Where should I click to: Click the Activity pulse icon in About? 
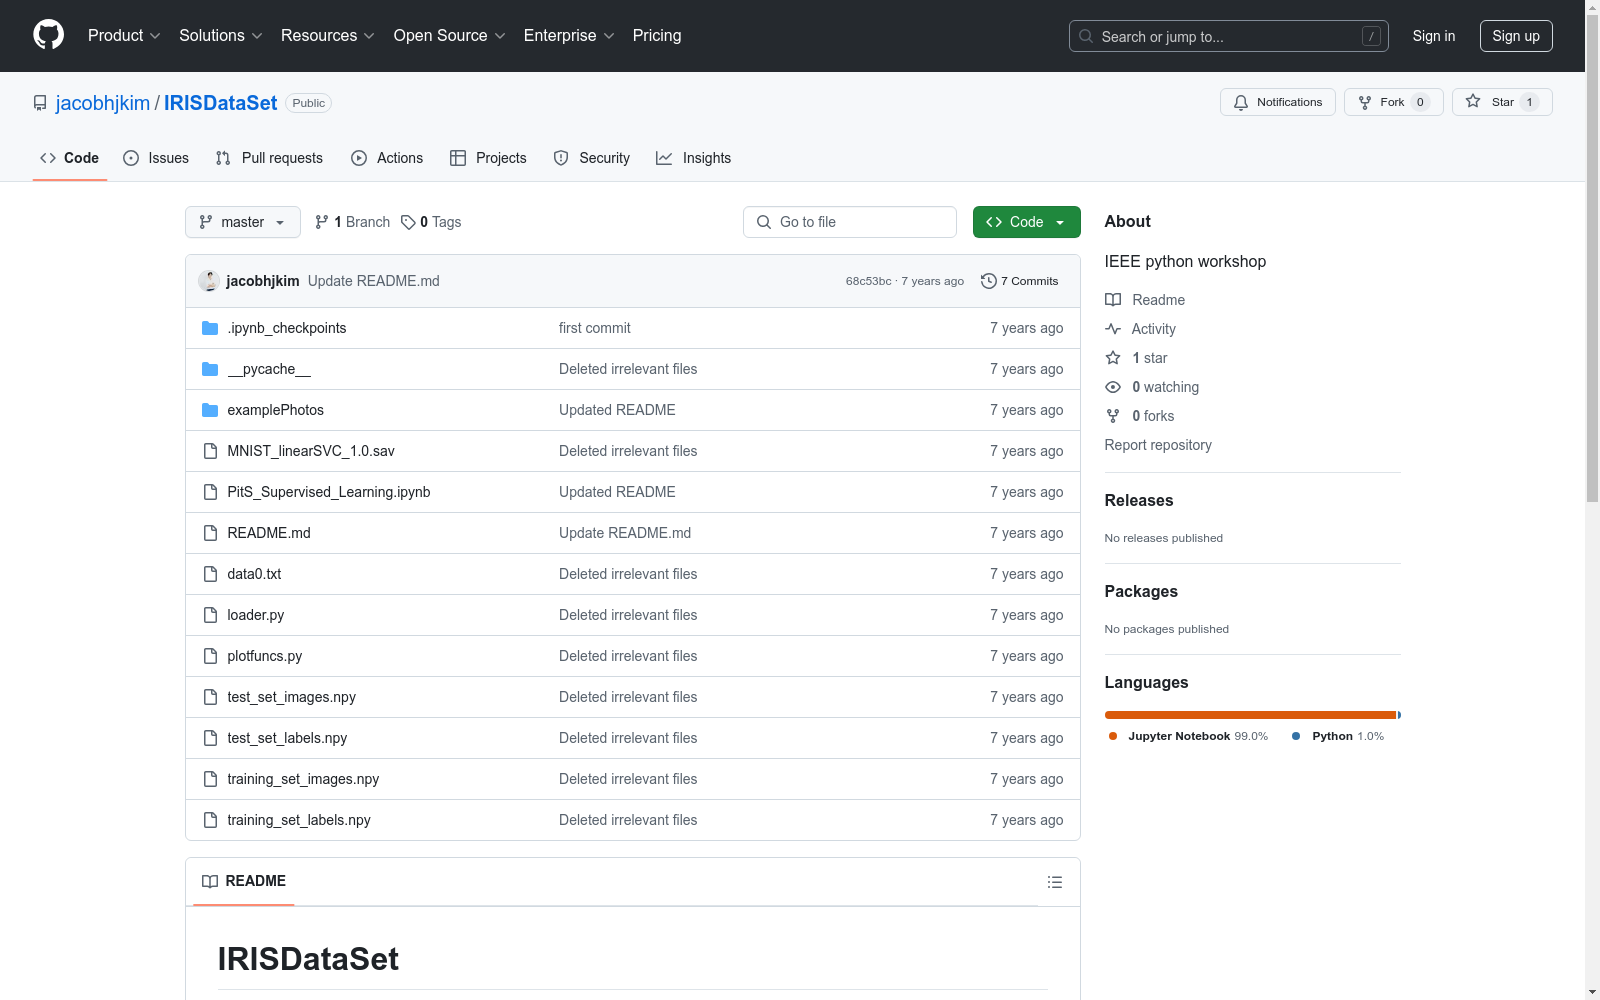(x=1113, y=329)
